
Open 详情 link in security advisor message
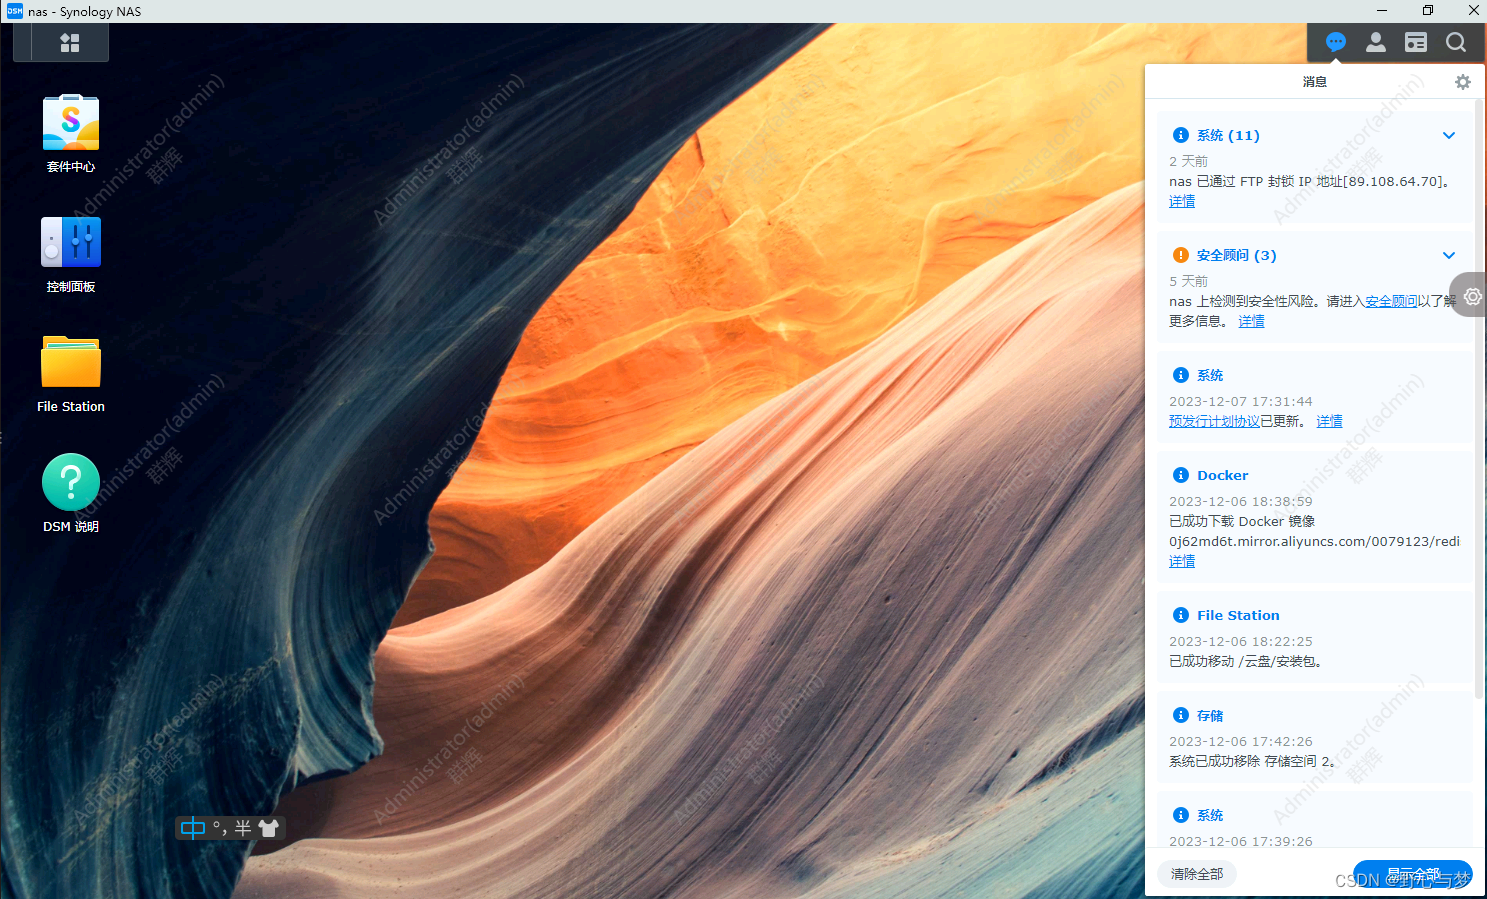coord(1252,321)
